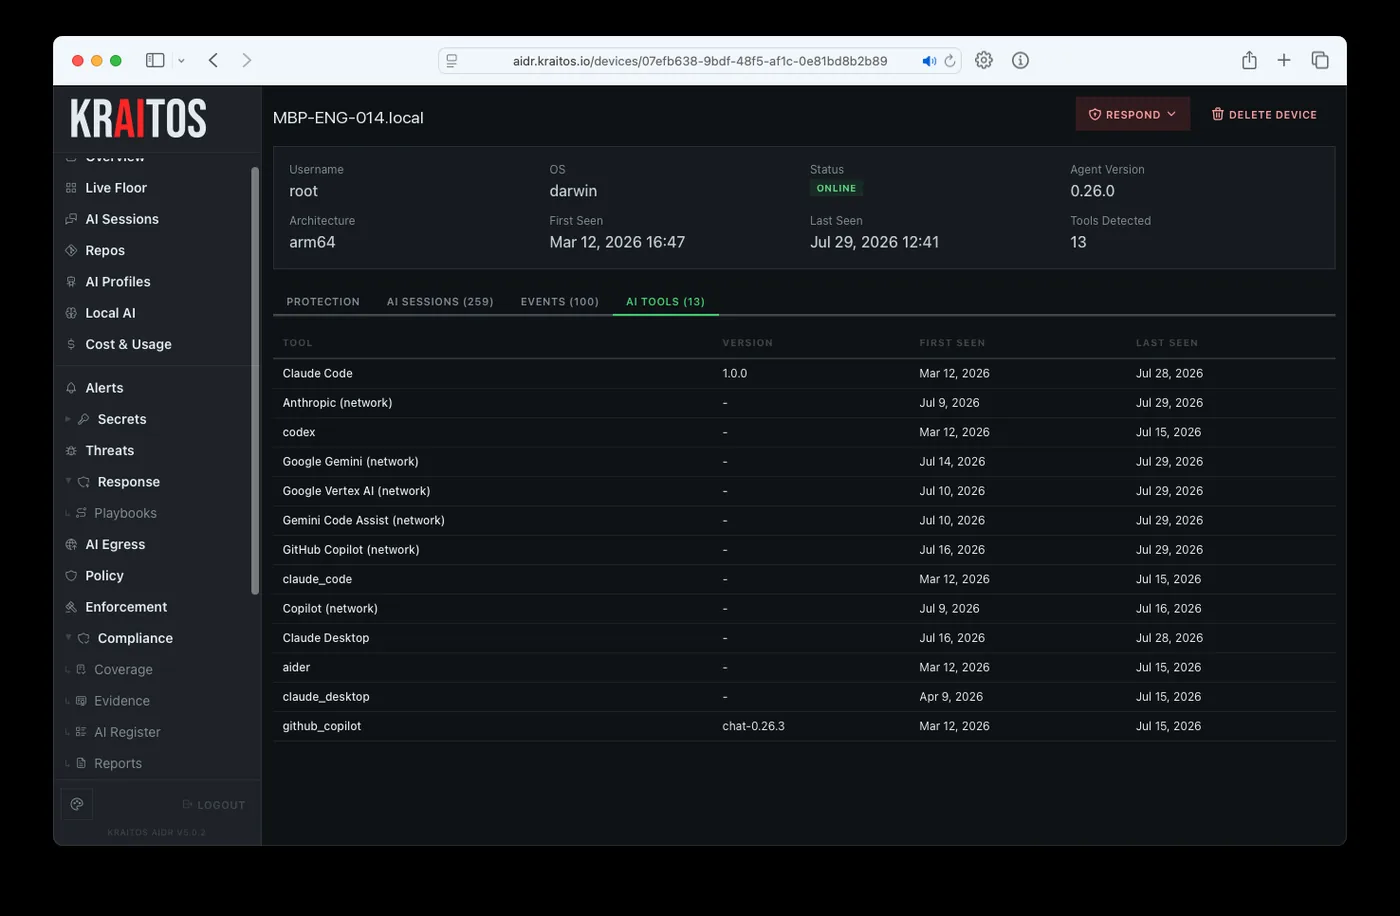Click the Alerts bell icon

tap(71, 388)
